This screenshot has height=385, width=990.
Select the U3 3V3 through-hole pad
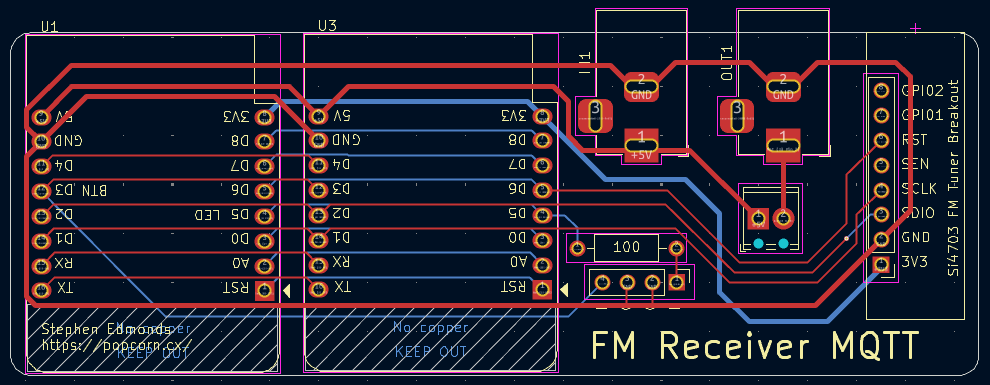542,116
